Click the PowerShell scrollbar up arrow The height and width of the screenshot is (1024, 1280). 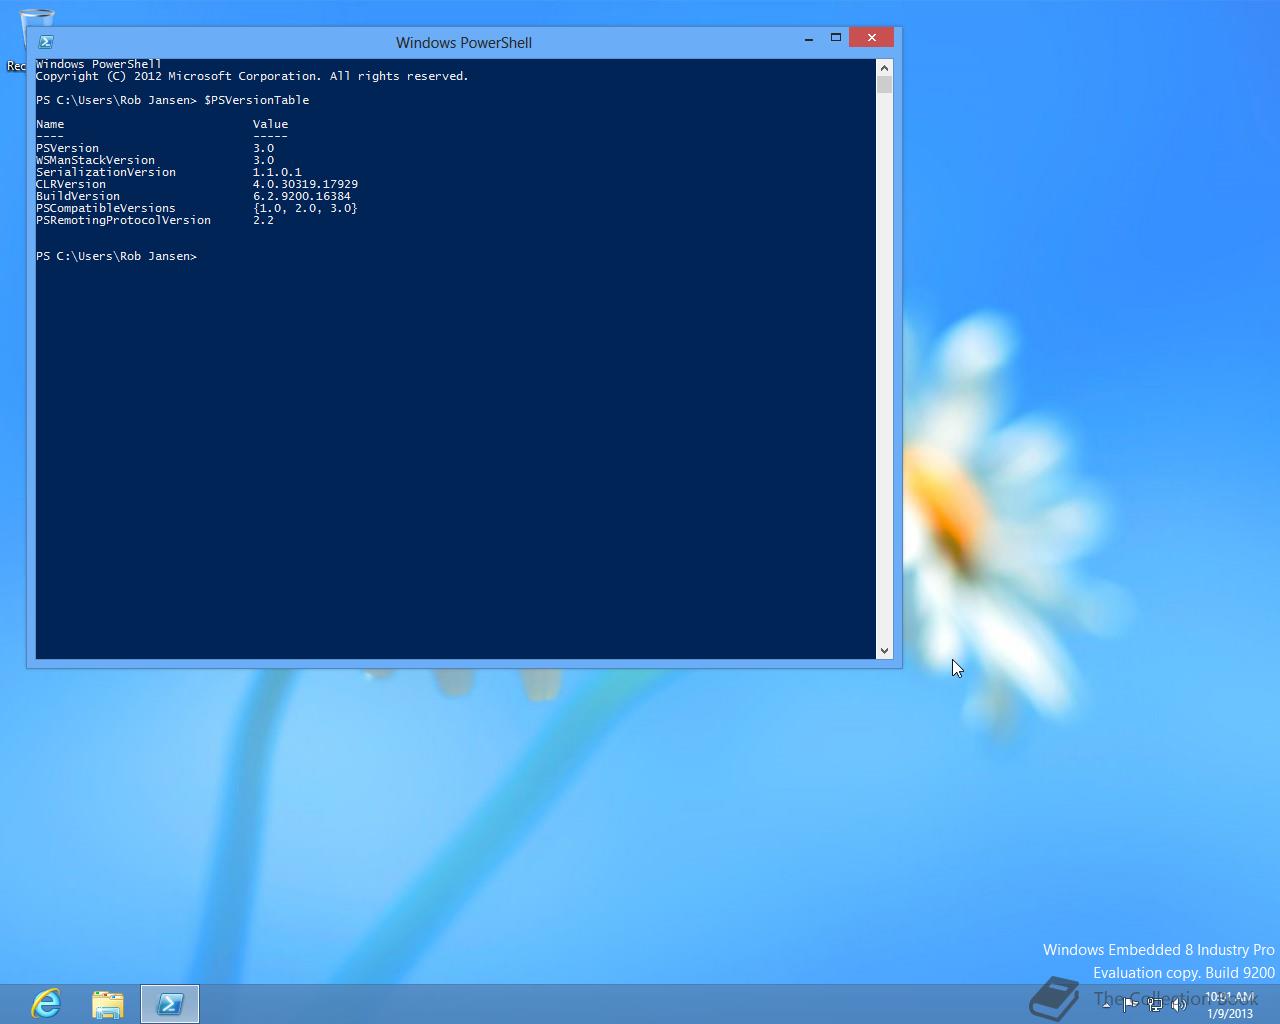[884, 67]
